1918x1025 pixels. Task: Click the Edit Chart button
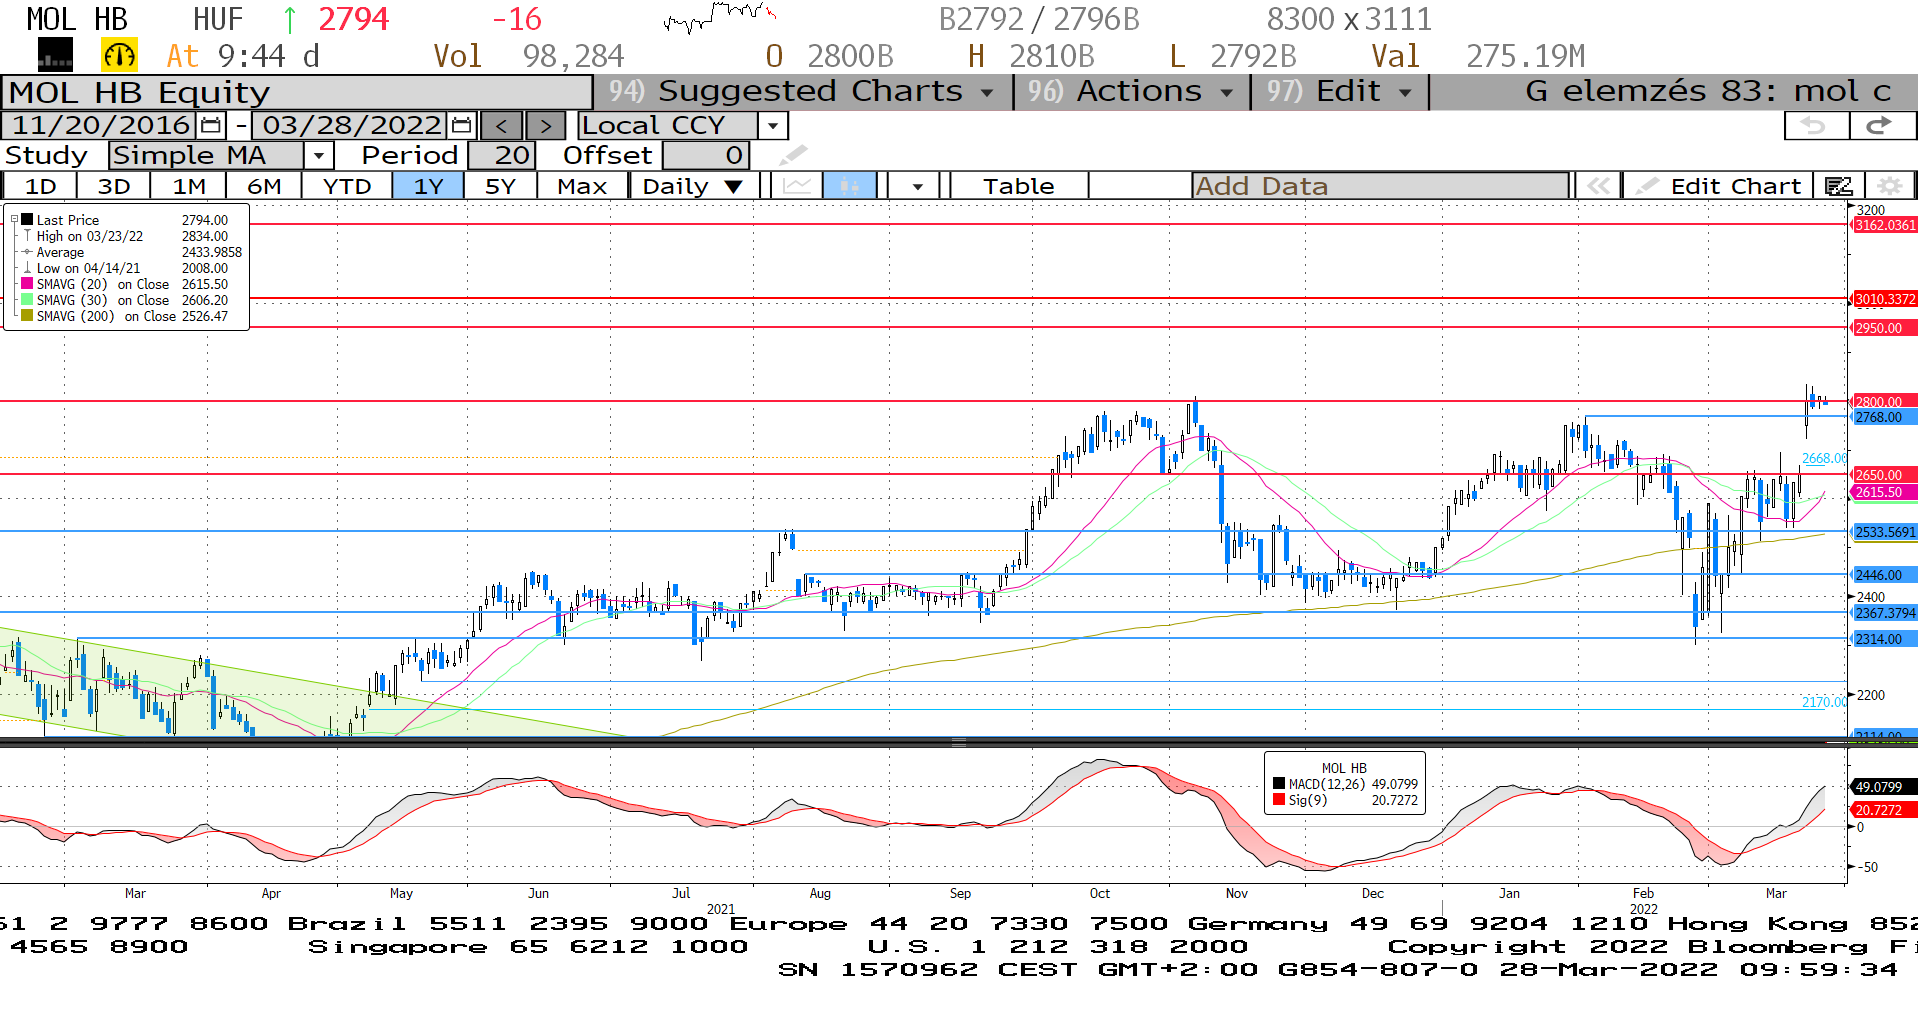tap(1719, 186)
